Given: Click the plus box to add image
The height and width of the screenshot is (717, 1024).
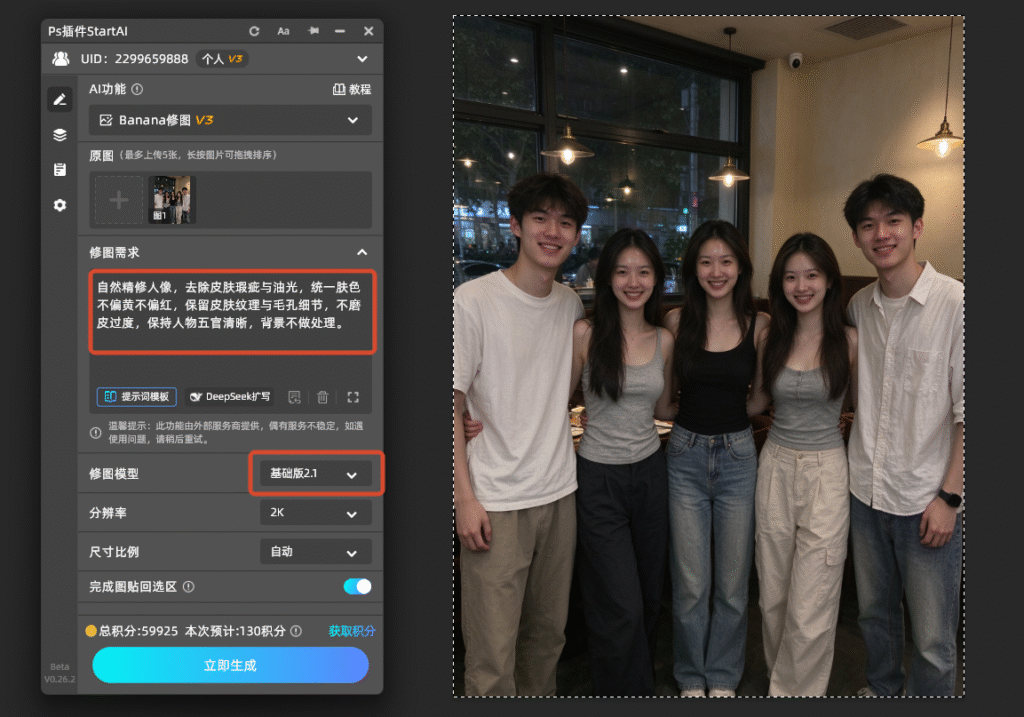Looking at the screenshot, I should click(119, 200).
